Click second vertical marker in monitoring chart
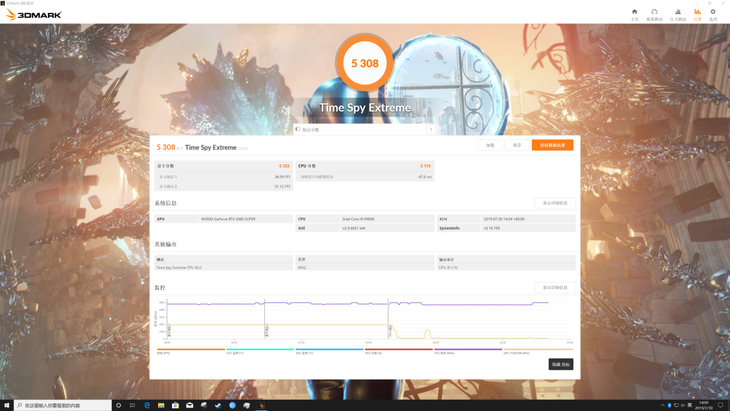This screenshot has height=411, width=730. point(265,319)
